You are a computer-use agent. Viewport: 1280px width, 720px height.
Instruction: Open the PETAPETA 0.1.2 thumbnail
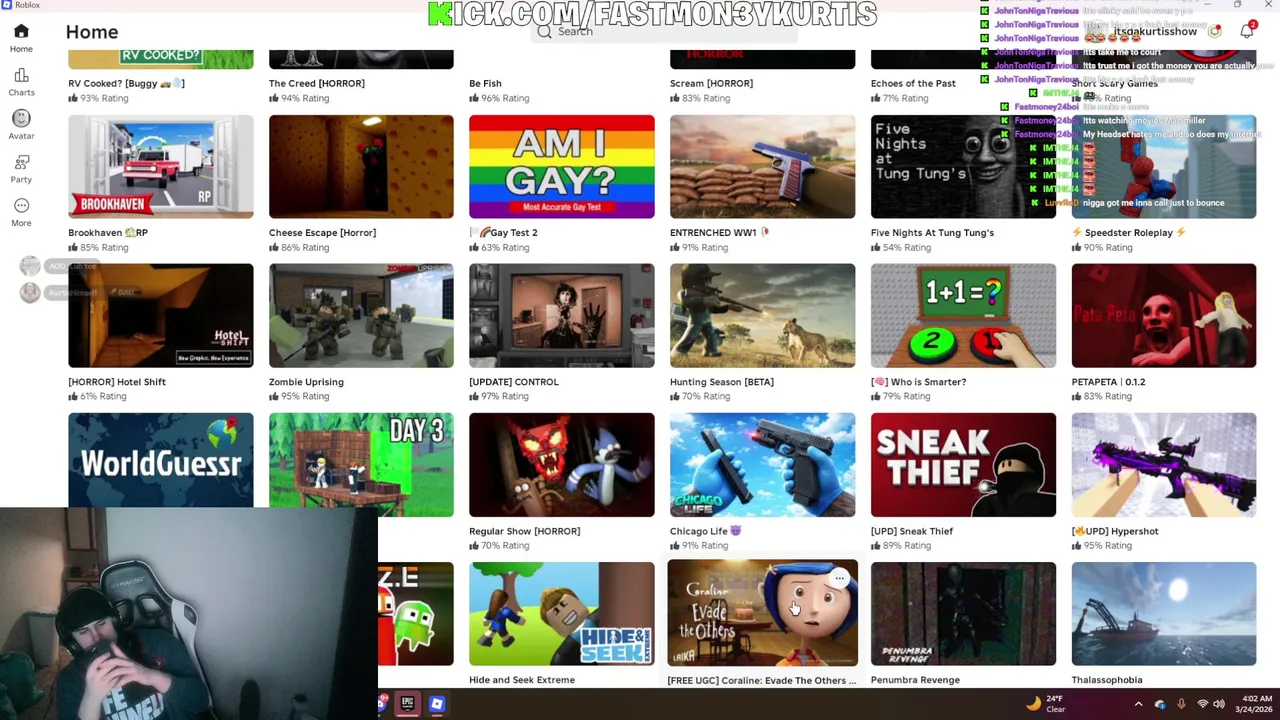(x=1164, y=315)
